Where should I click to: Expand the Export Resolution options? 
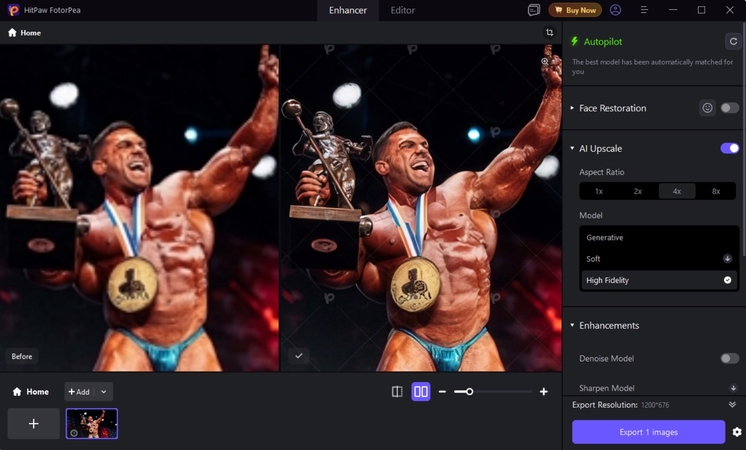(x=732, y=405)
